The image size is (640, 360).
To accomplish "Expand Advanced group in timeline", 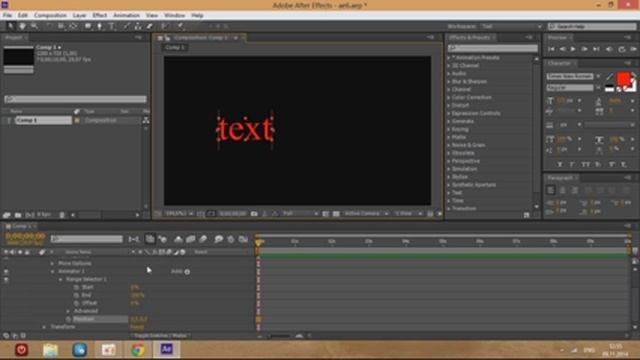I will point(68,311).
